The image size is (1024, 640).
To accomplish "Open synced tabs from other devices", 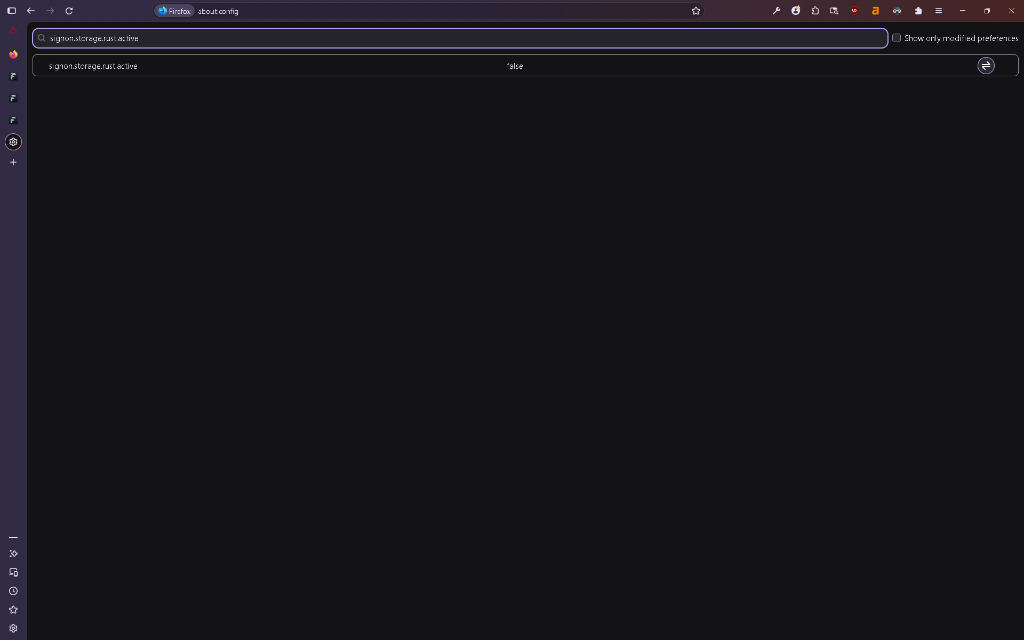I will click(x=13, y=572).
